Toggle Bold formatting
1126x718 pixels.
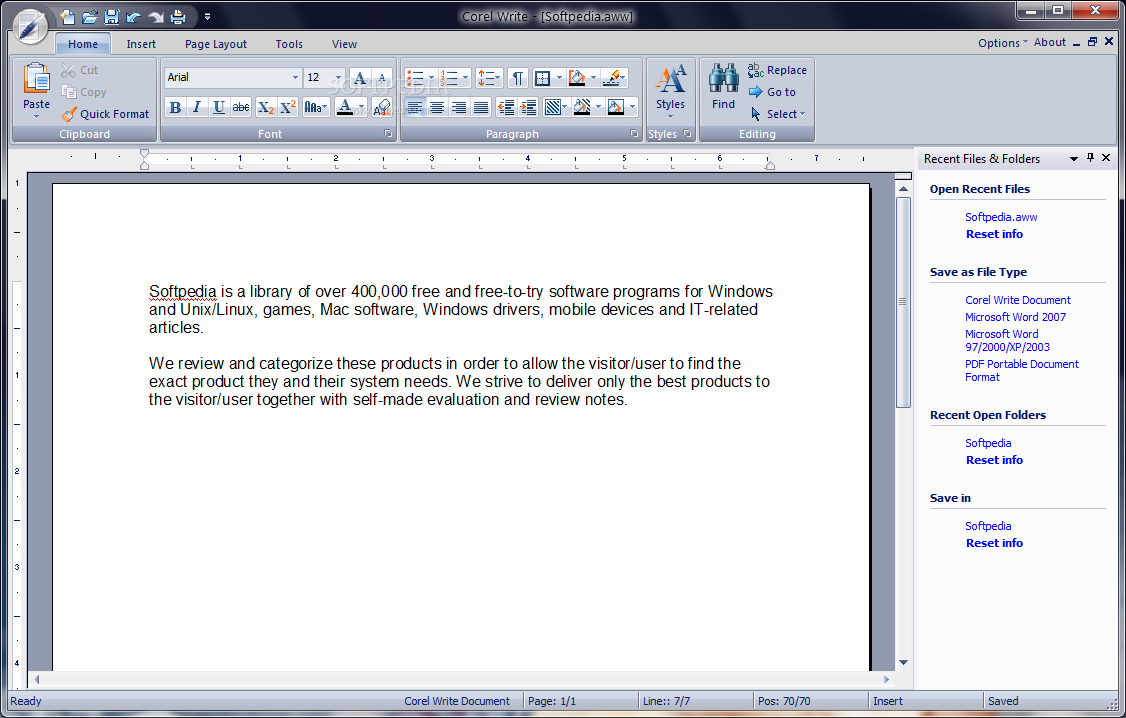pyautogui.click(x=175, y=108)
